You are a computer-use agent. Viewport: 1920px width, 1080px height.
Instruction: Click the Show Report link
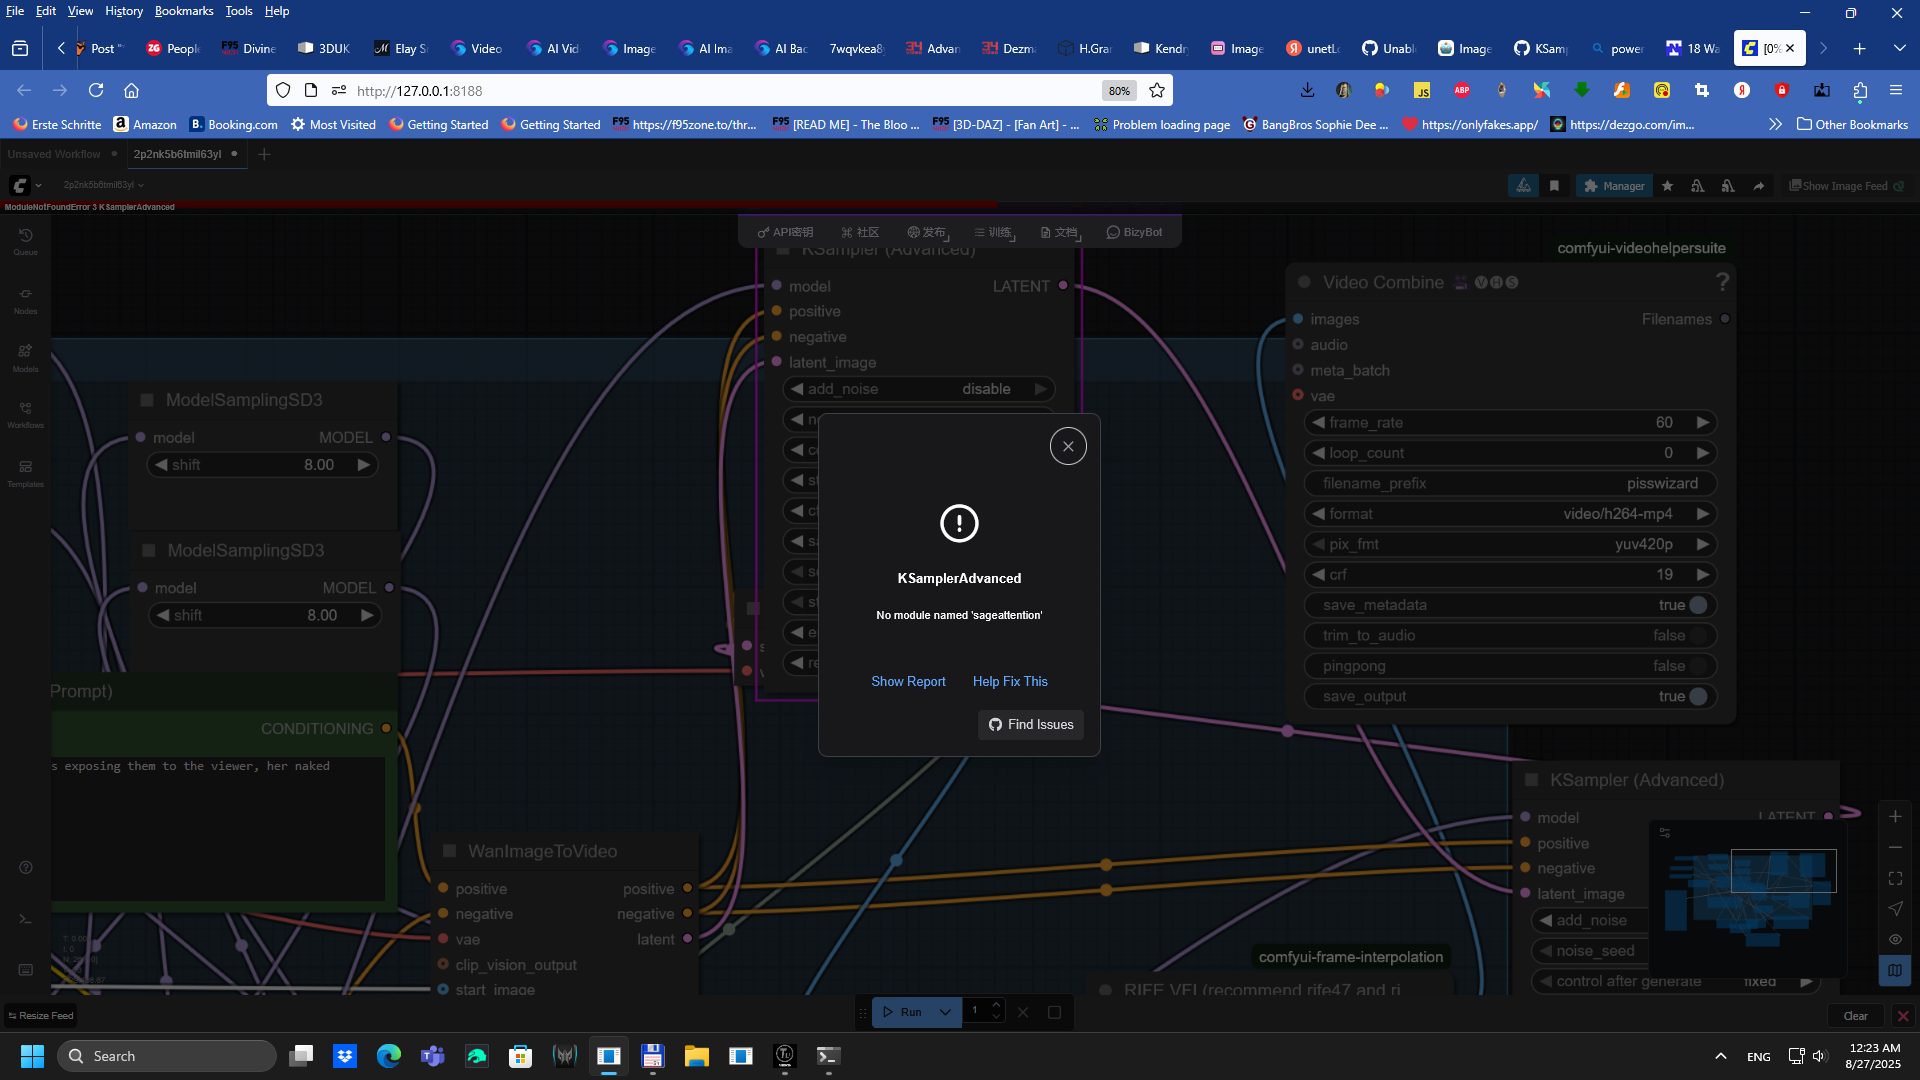907,681
